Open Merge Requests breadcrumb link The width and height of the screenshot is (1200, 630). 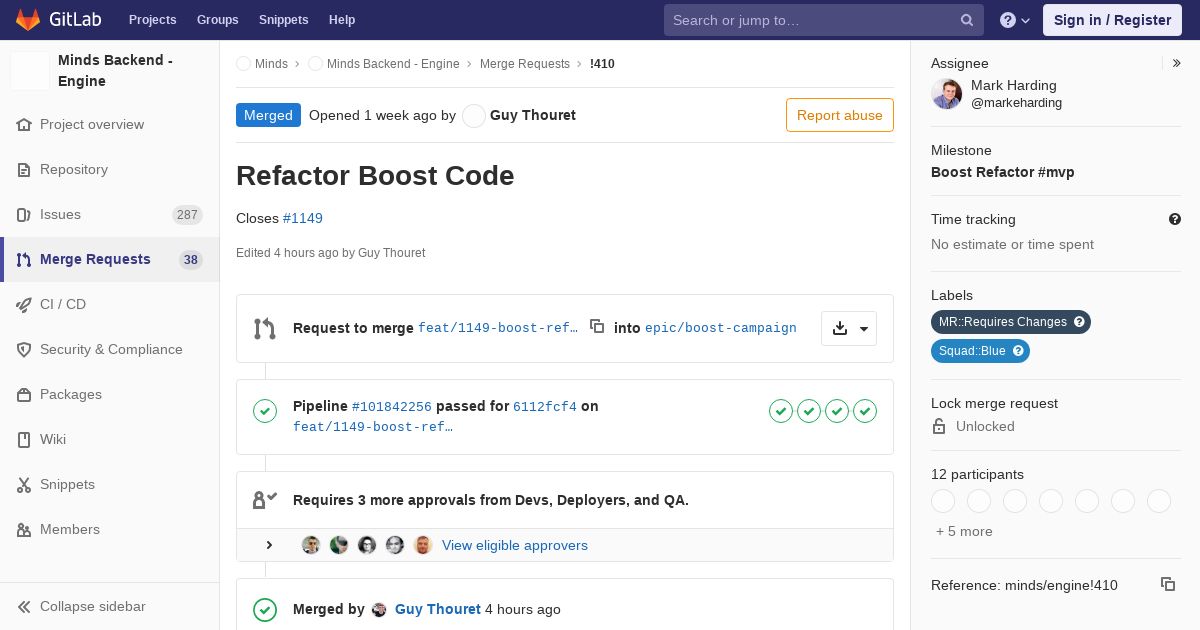(525, 63)
